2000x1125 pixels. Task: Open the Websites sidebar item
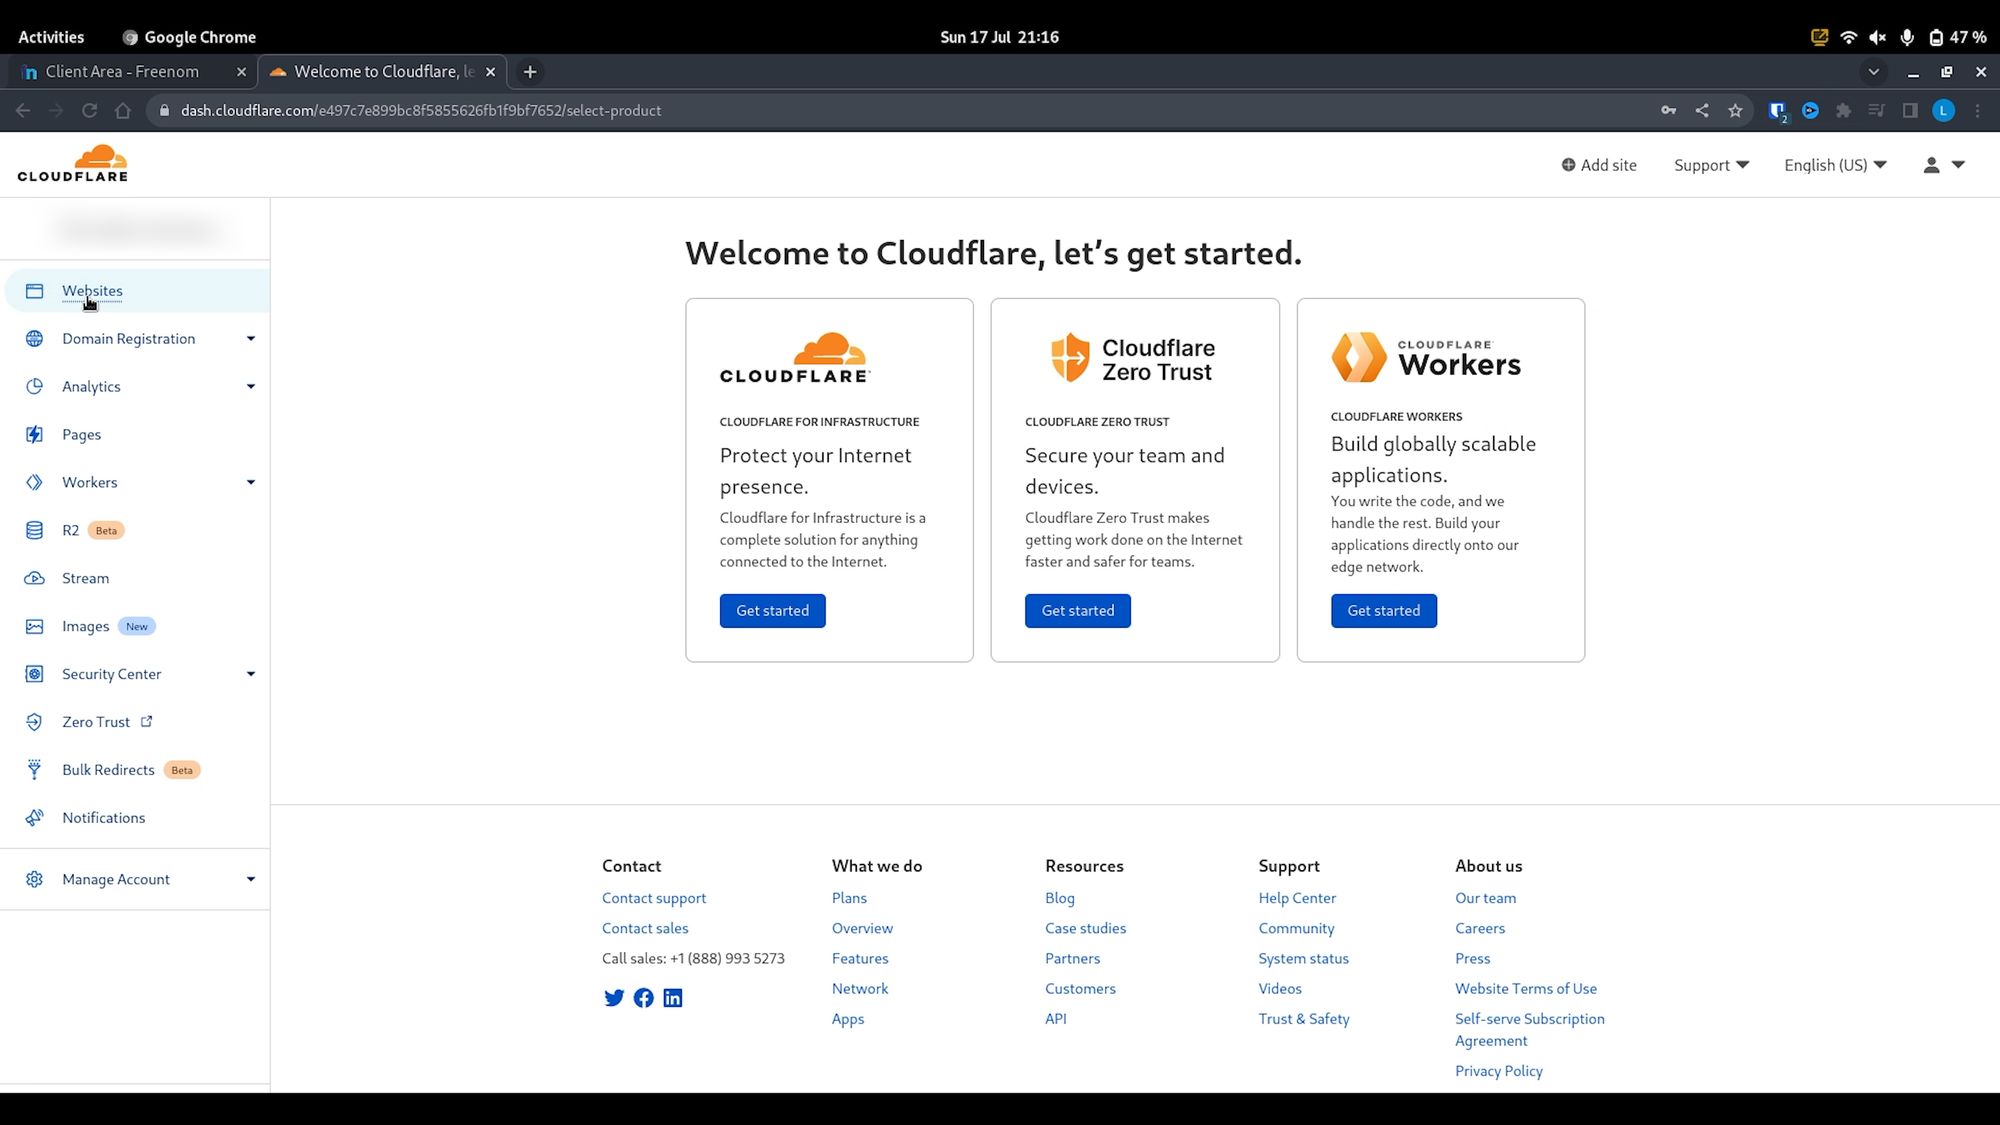[x=136, y=291]
